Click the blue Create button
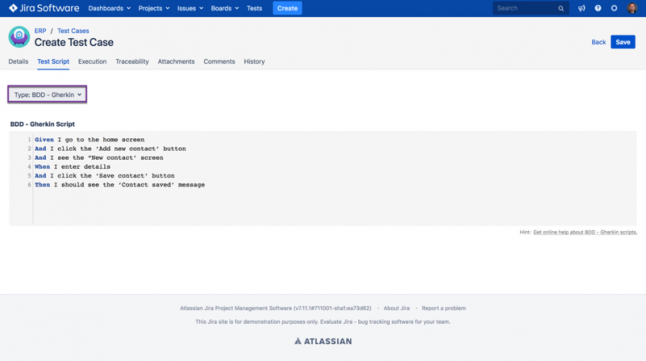The height and width of the screenshot is (361, 646). click(287, 8)
